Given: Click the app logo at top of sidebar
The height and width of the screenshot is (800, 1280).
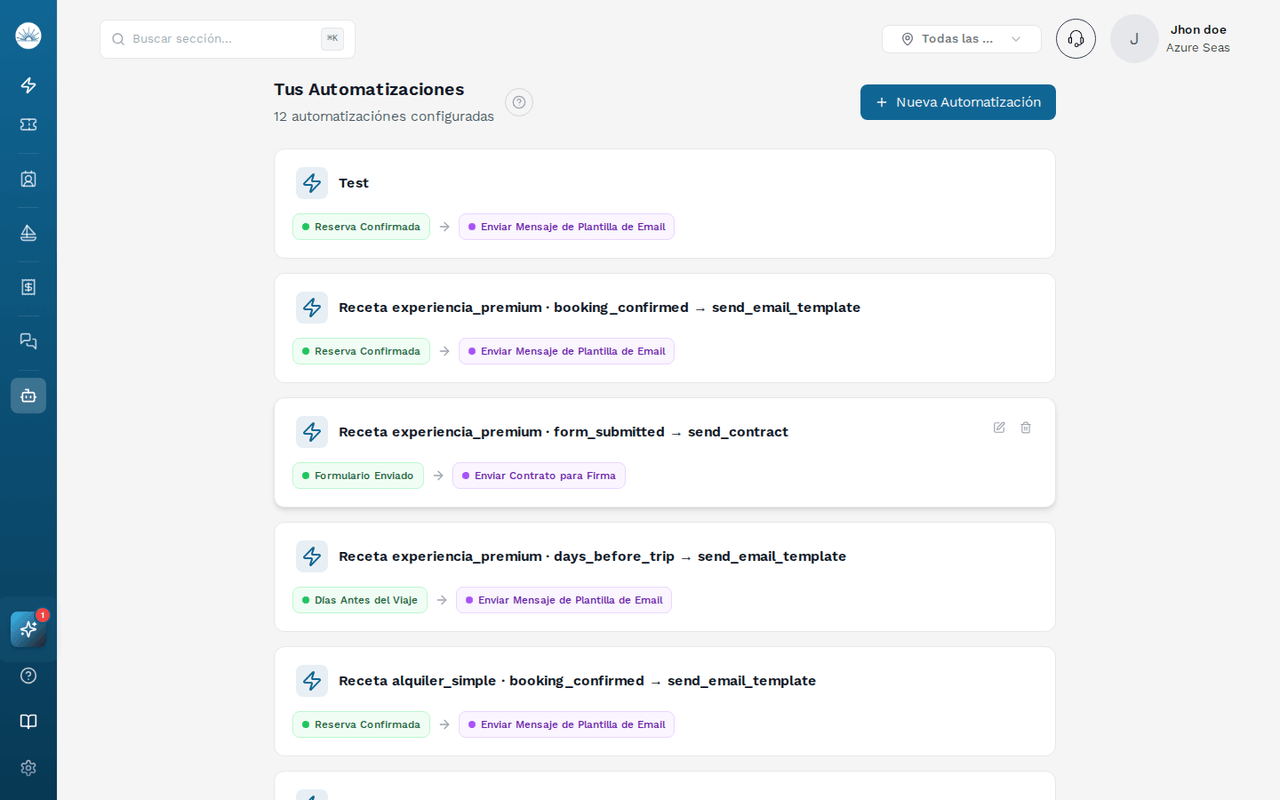Looking at the screenshot, I should click(x=28, y=36).
